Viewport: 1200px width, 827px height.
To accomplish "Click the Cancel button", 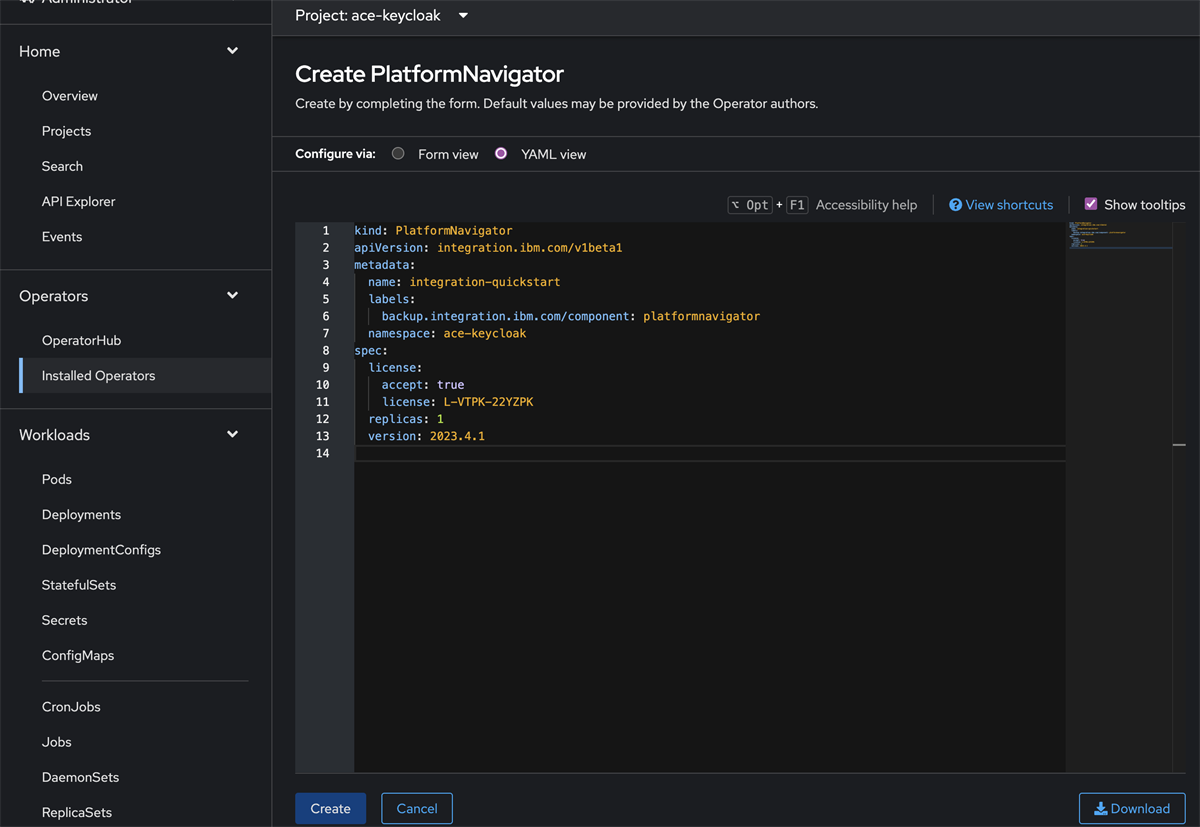I will [417, 809].
